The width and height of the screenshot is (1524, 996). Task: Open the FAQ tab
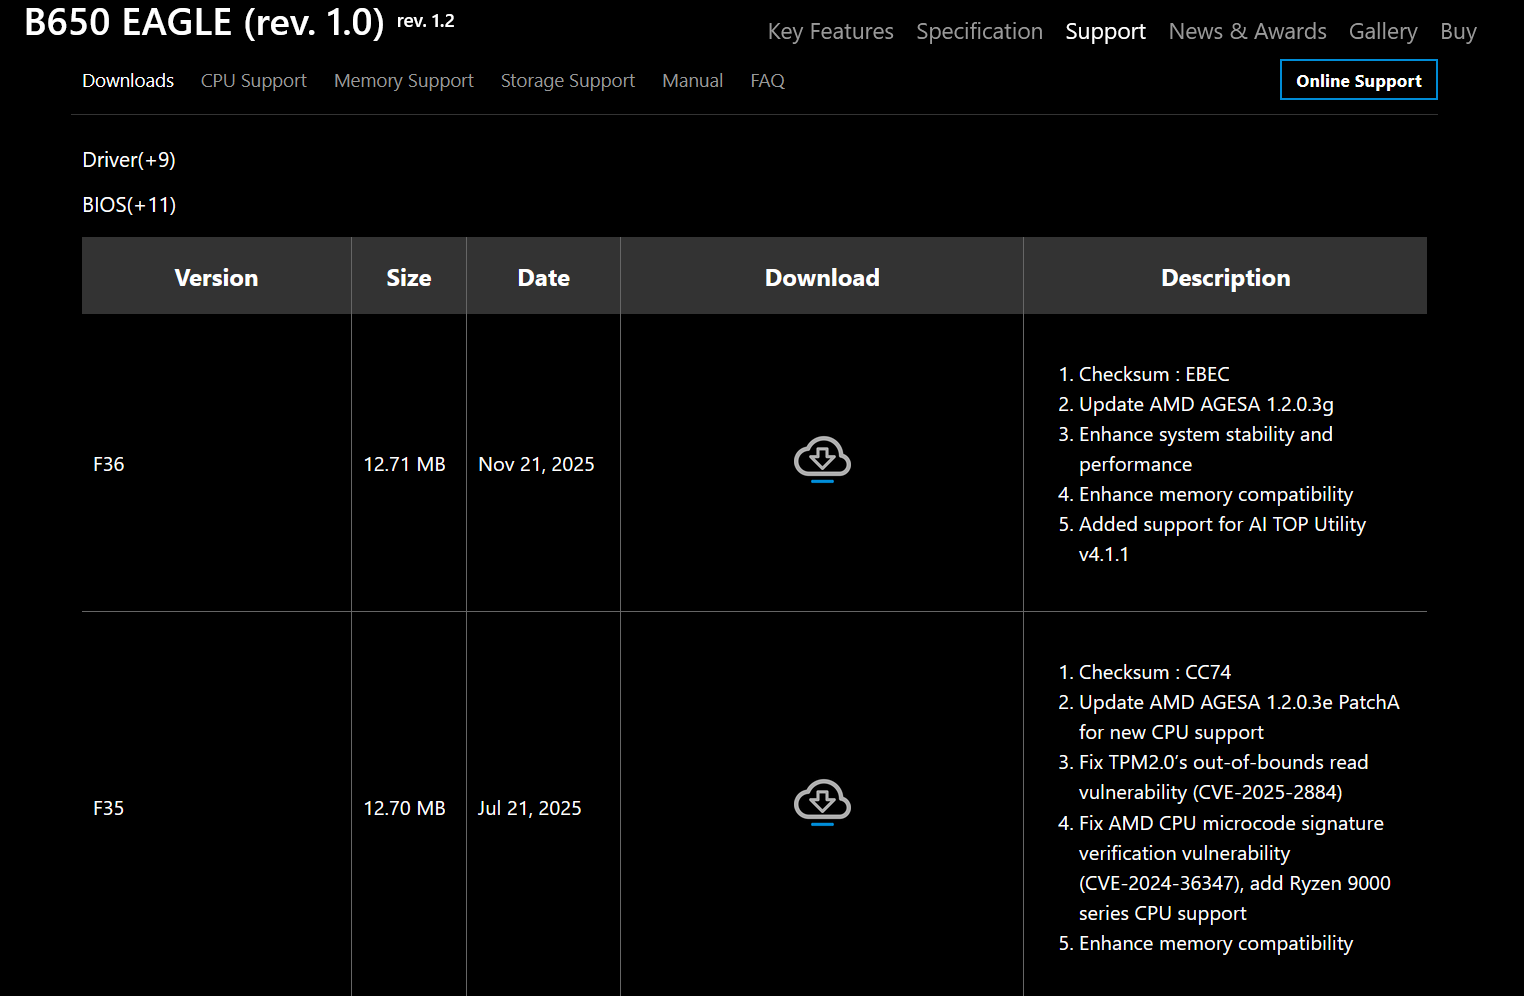pos(767,81)
